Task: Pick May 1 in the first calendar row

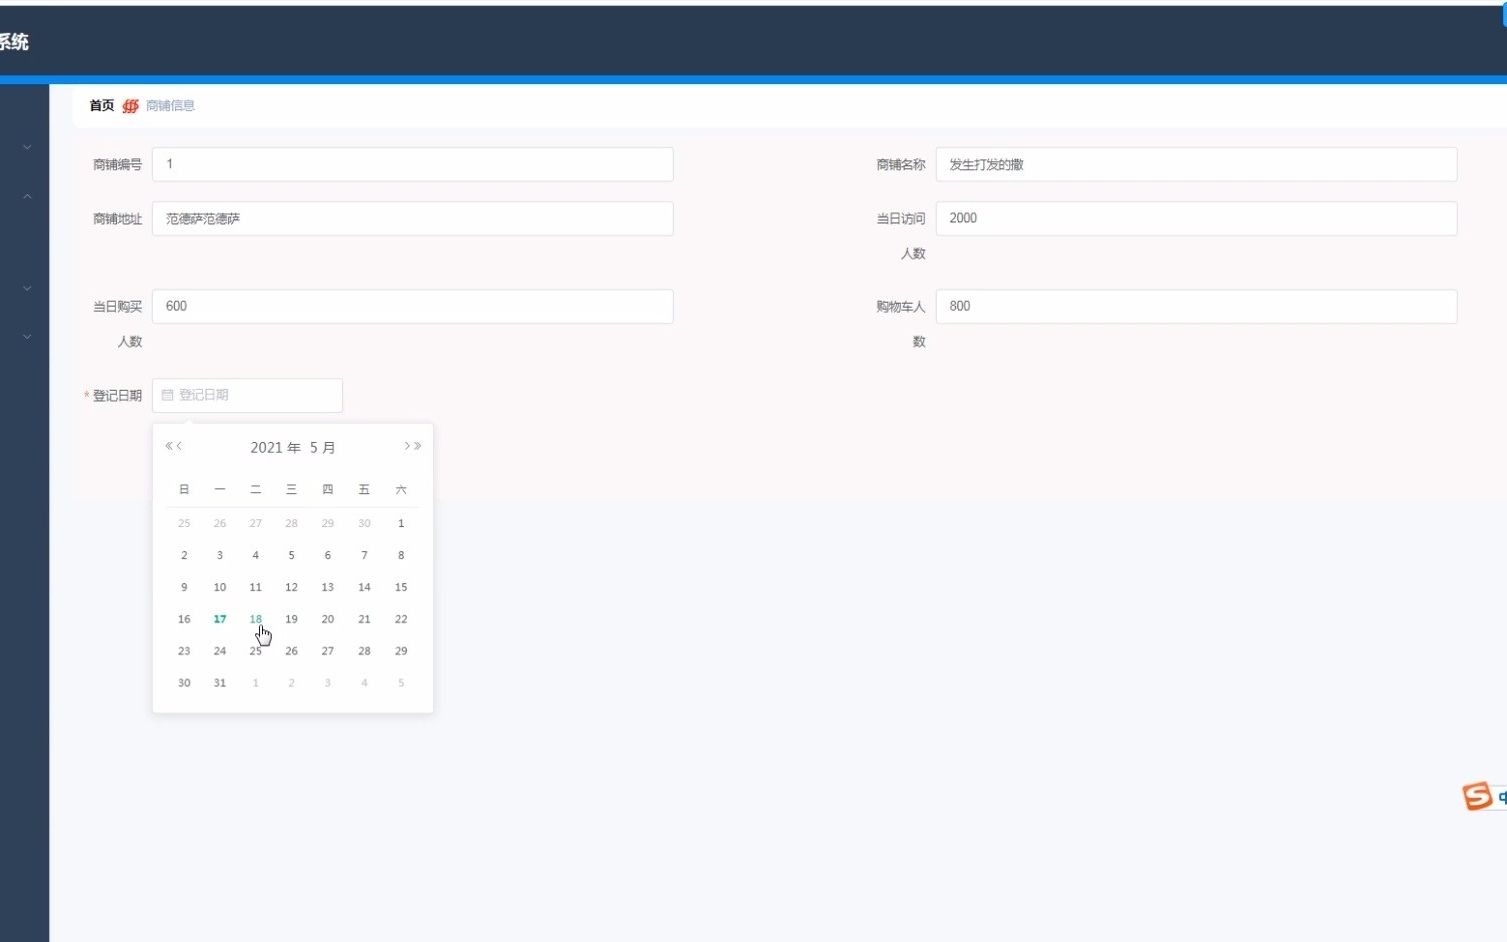Action: 401,523
